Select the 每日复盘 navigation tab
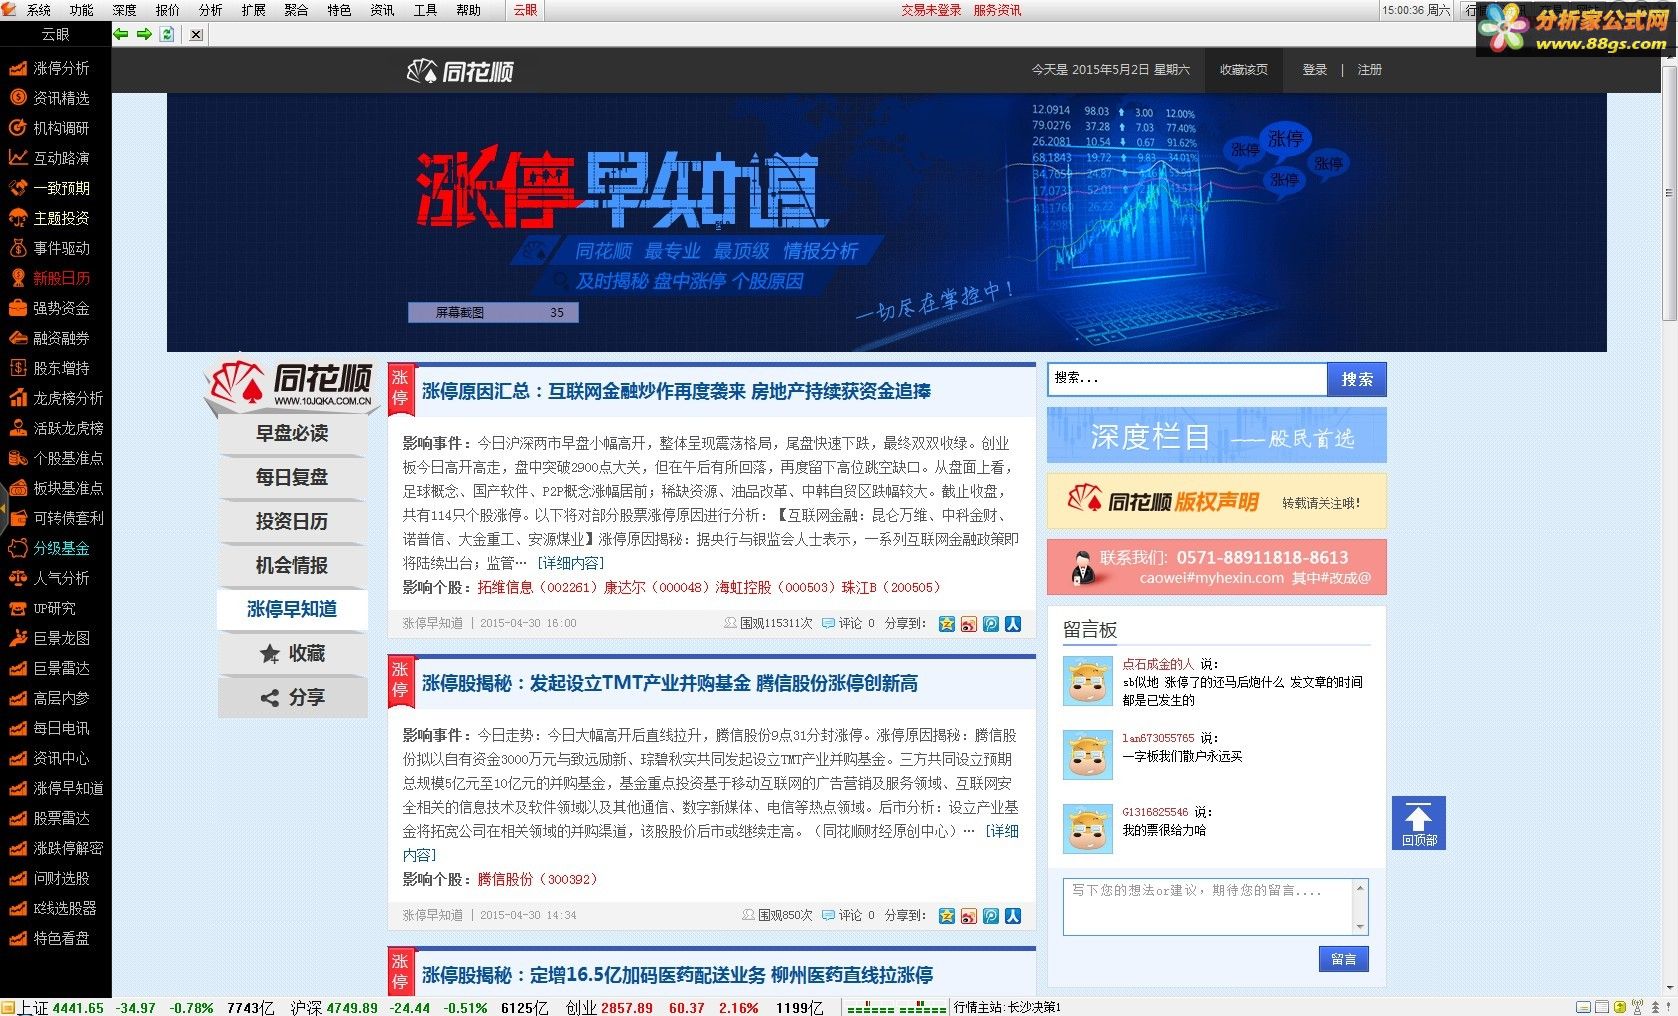Viewport: 1678px width, 1016px height. coord(292,477)
